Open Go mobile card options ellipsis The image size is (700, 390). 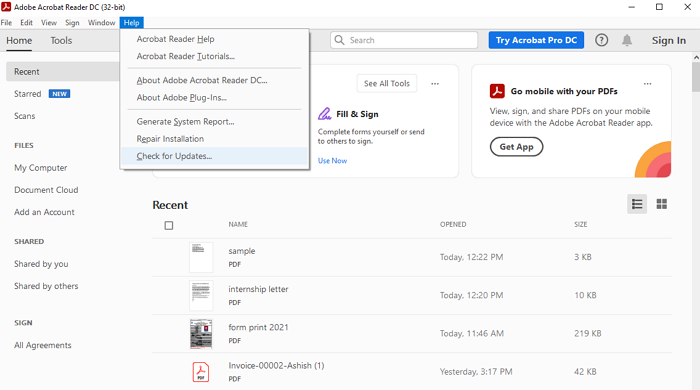point(647,83)
